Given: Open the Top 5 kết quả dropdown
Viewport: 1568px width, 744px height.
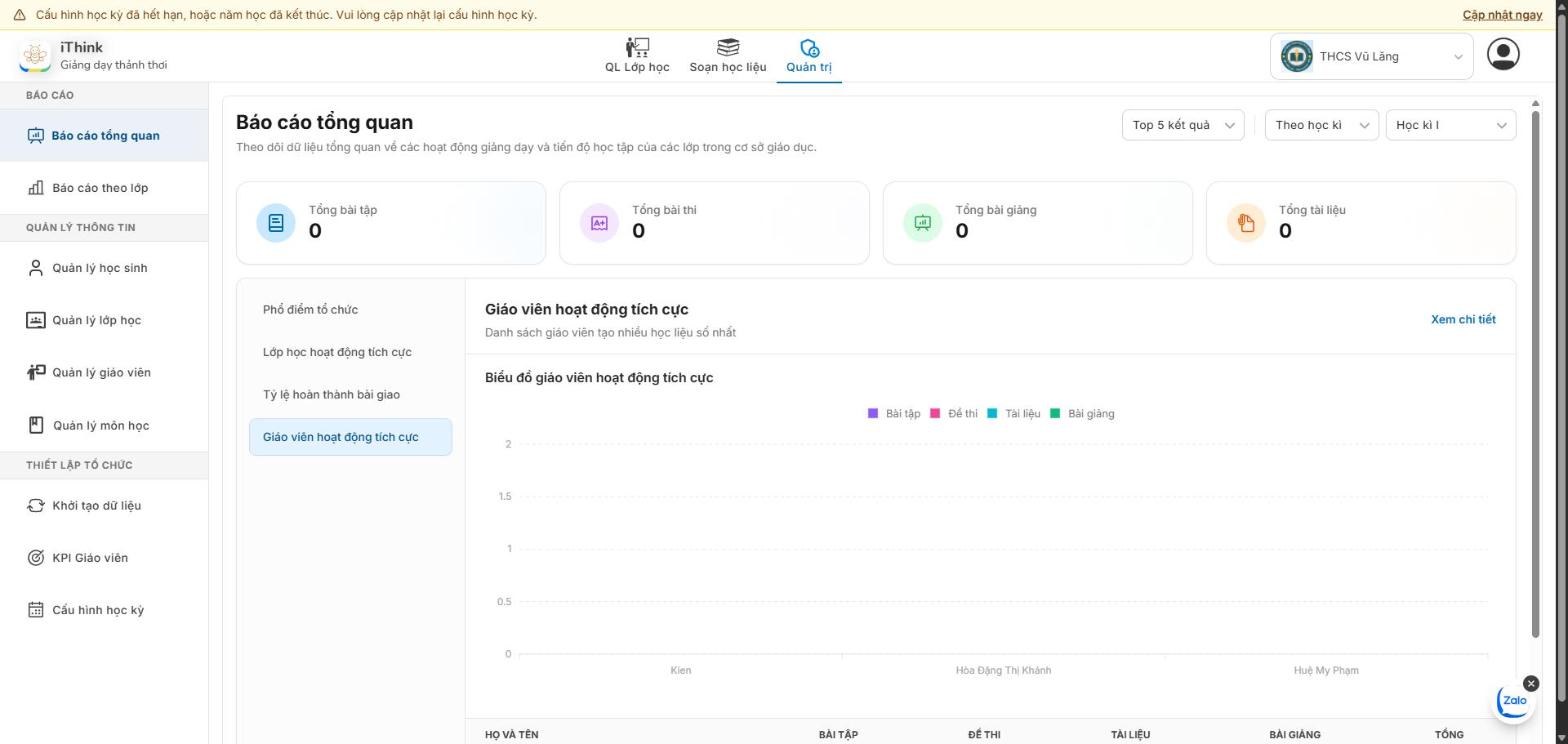Looking at the screenshot, I should pyautogui.click(x=1183, y=125).
